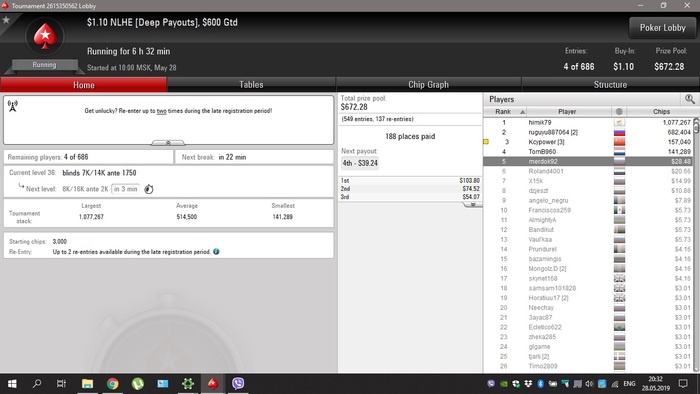Launch Google Chrome from taskbar
The height and width of the screenshot is (394, 700).
[112, 384]
